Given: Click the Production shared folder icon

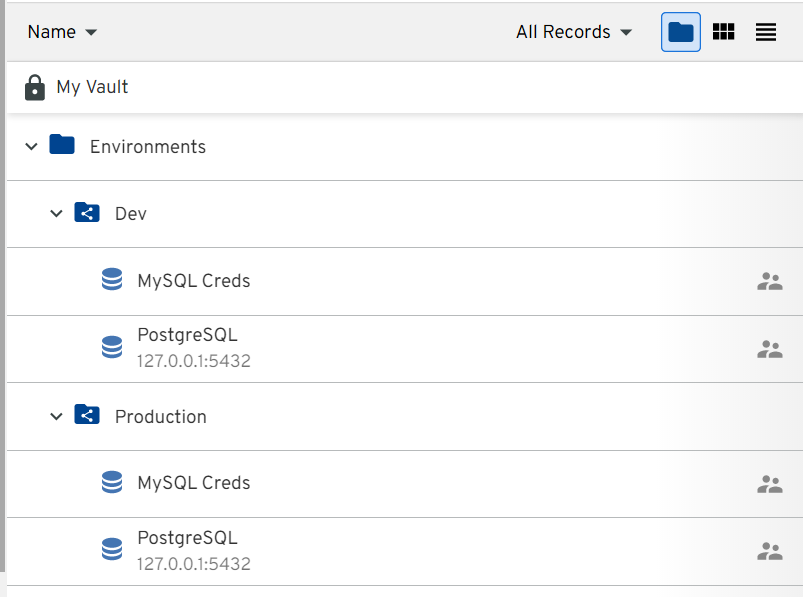Looking at the screenshot, I should point(87,416).
